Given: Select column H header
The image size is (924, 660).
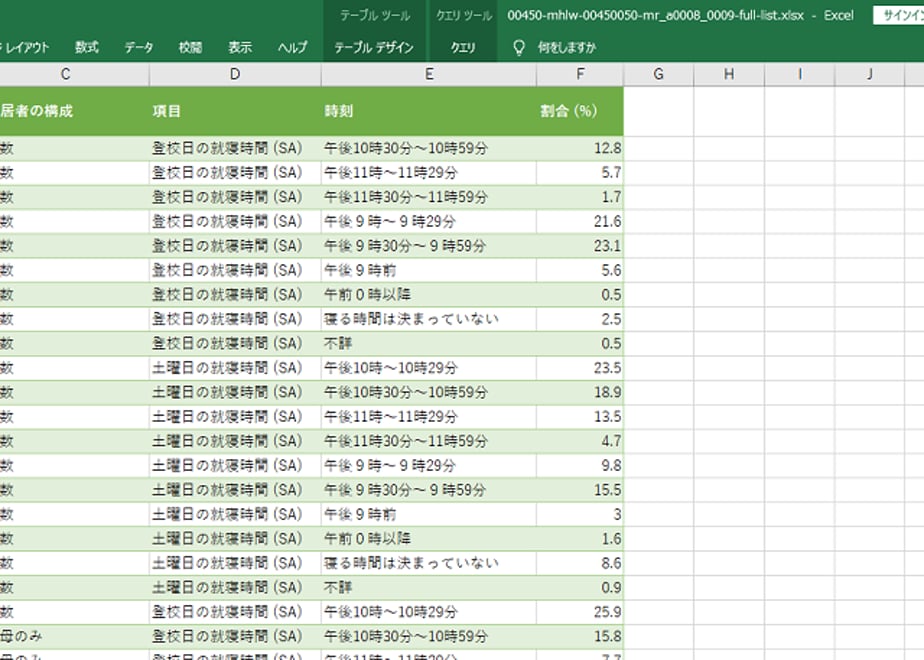Looking at the screenshot, I should tap(729, 74).
